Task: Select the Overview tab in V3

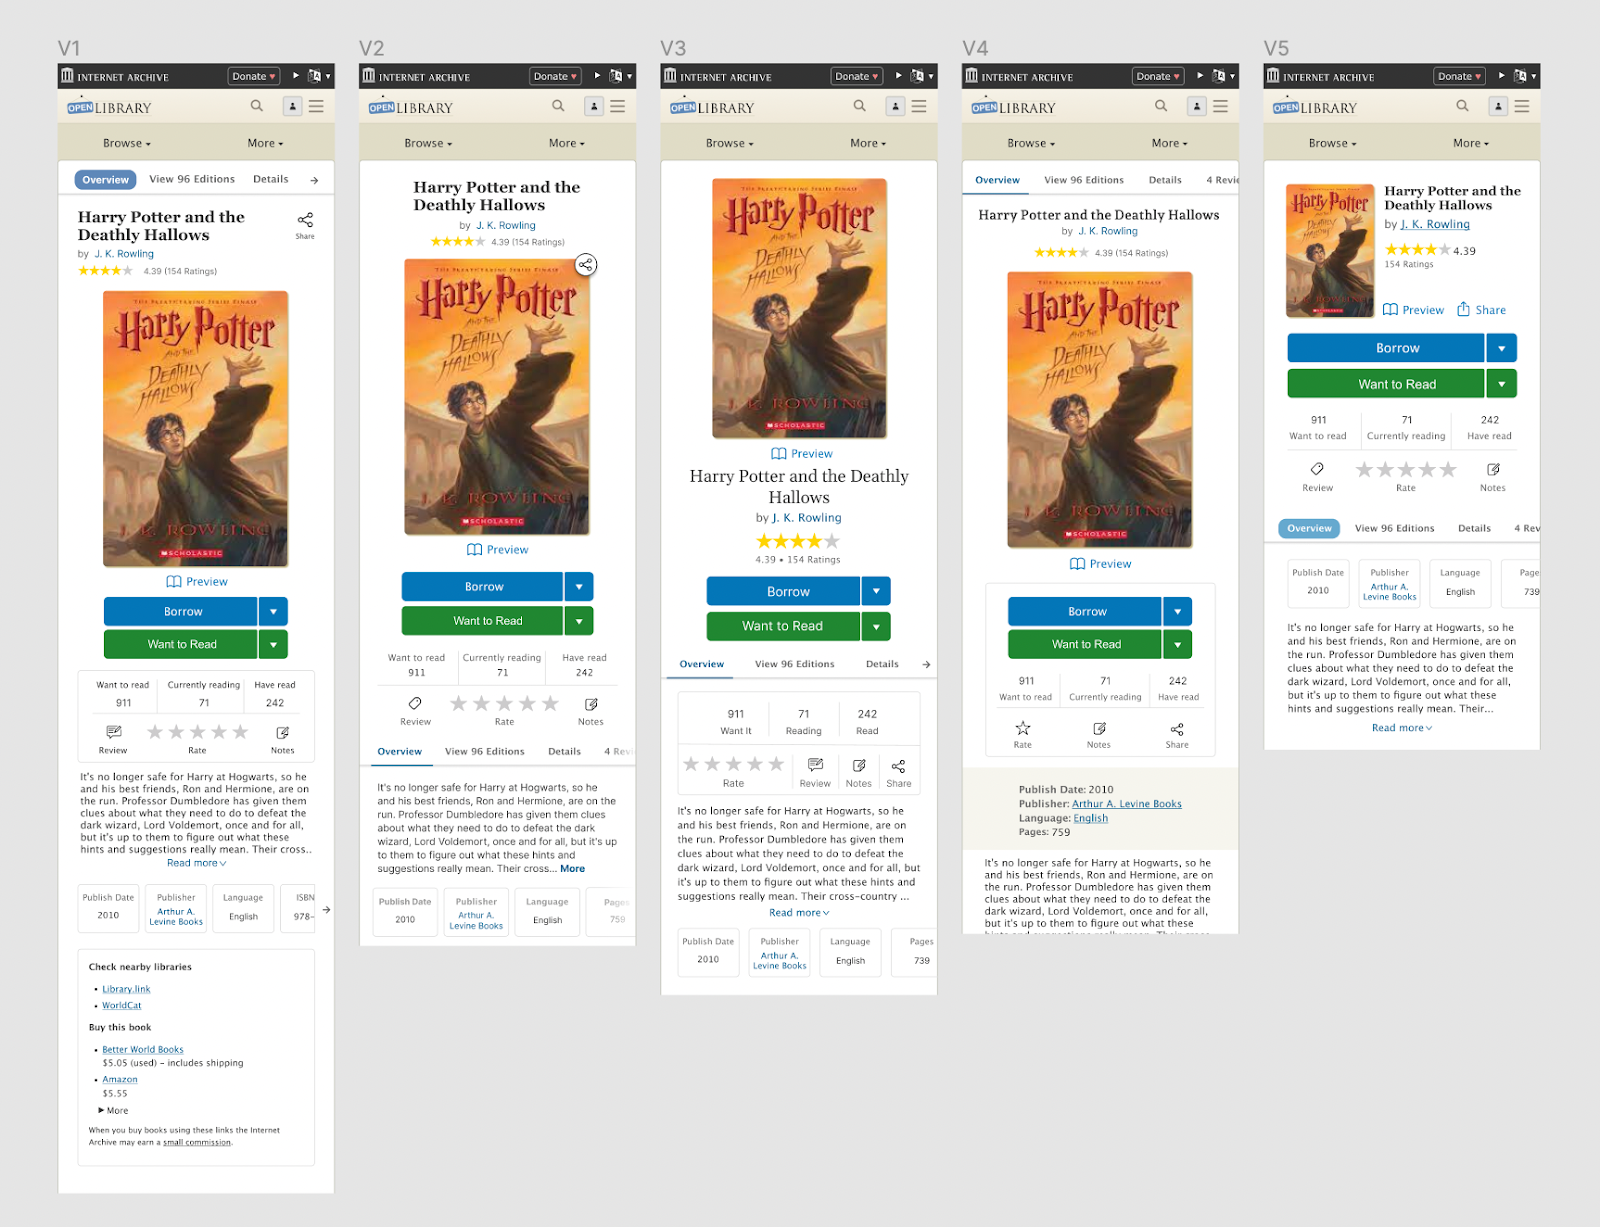Action: [x=702, y=664]
